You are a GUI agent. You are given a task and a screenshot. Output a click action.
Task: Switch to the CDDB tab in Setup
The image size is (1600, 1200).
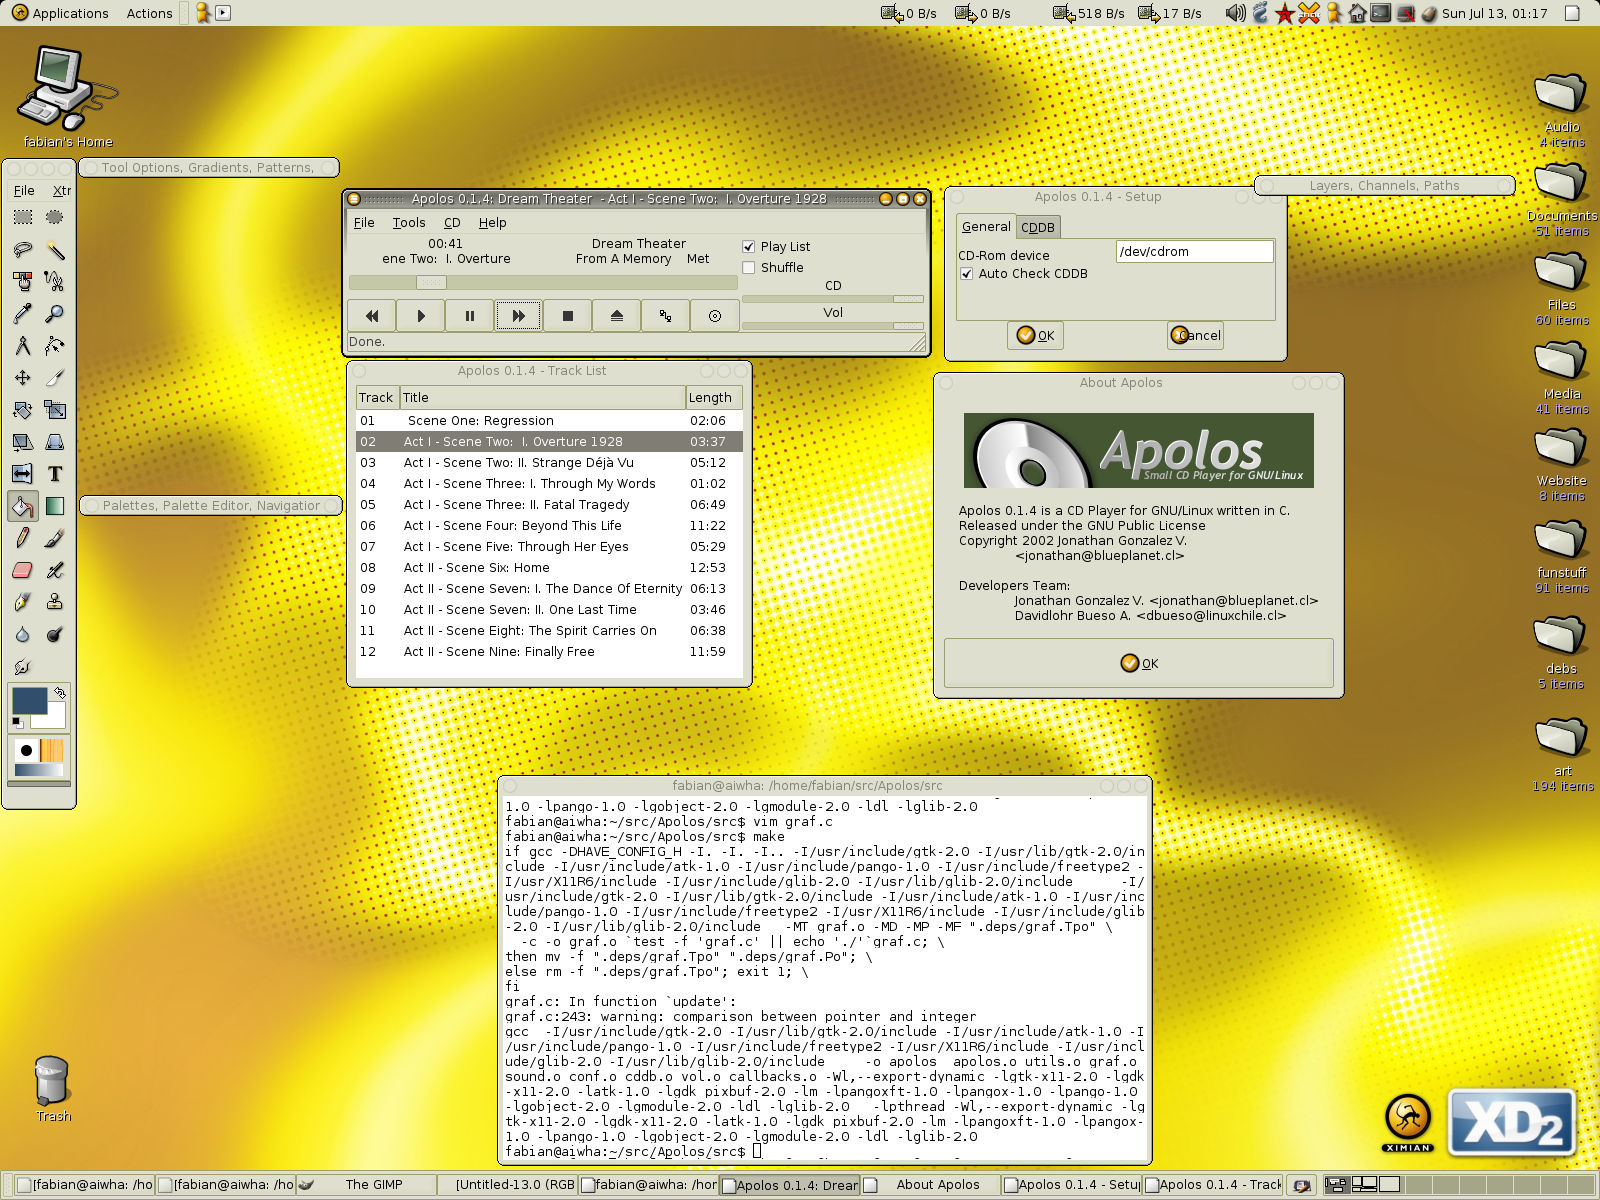[1037, 228]
